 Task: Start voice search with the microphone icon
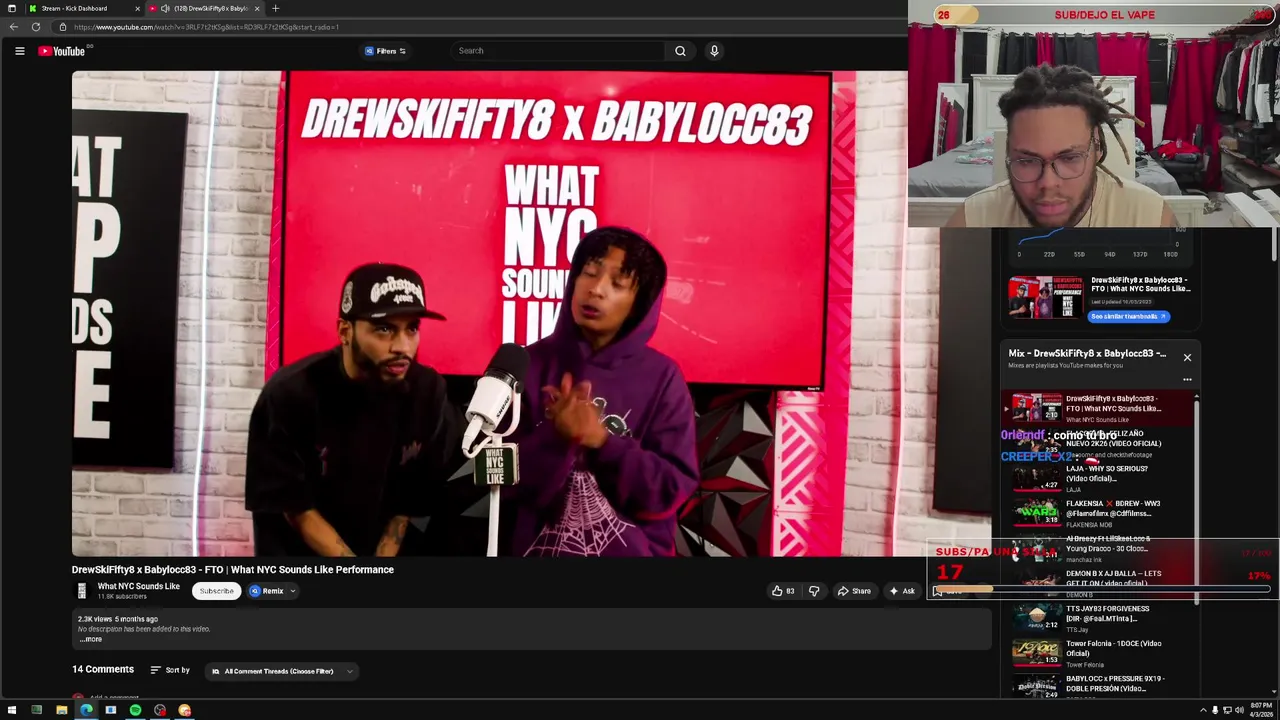tap(714, 51)
